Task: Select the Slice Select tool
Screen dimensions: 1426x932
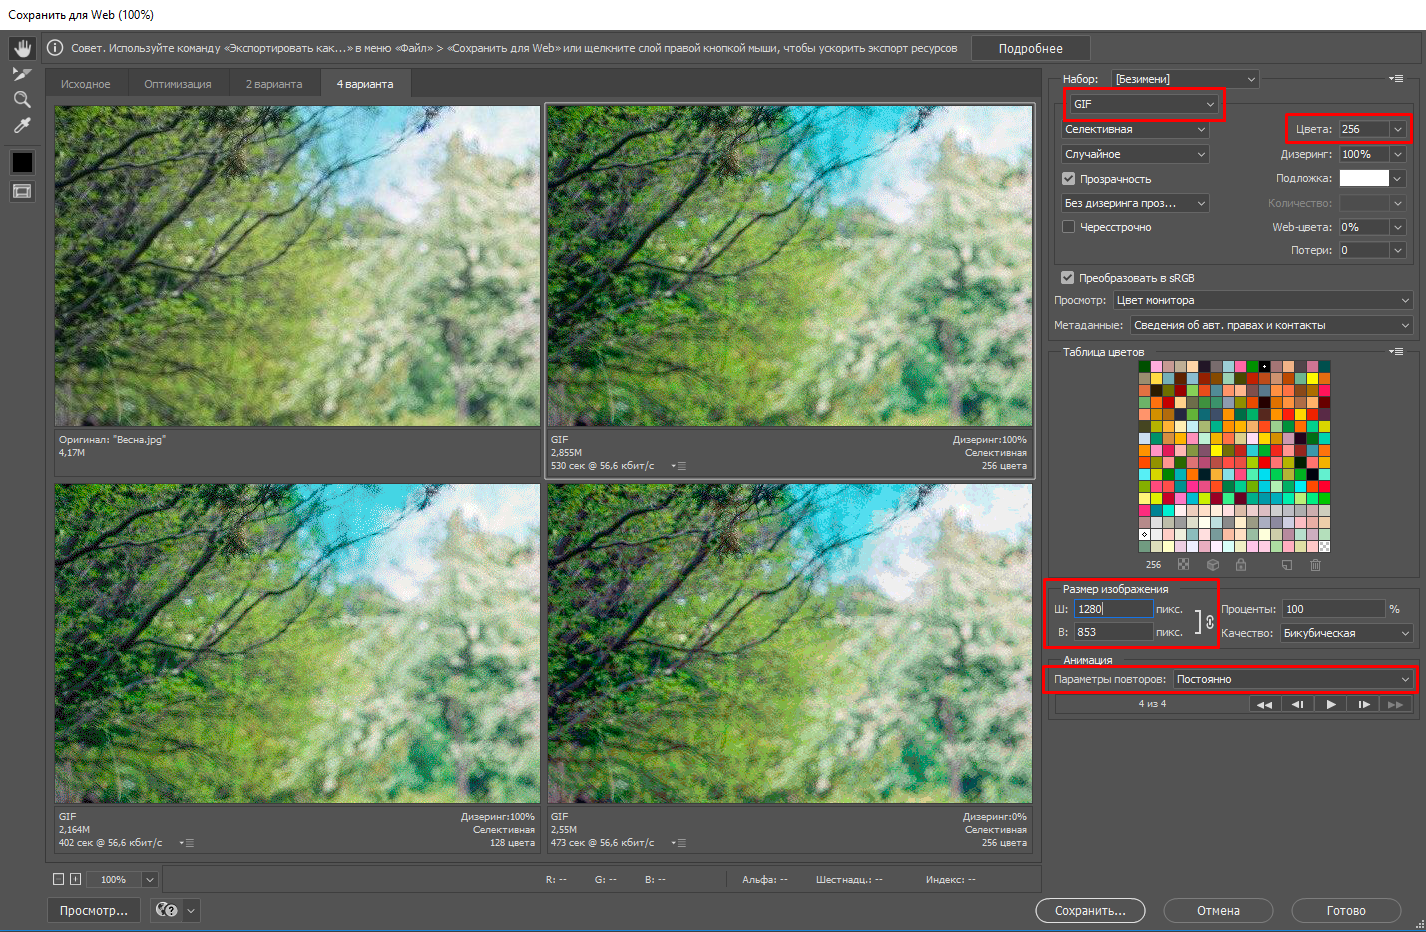Action: point(22,74)
